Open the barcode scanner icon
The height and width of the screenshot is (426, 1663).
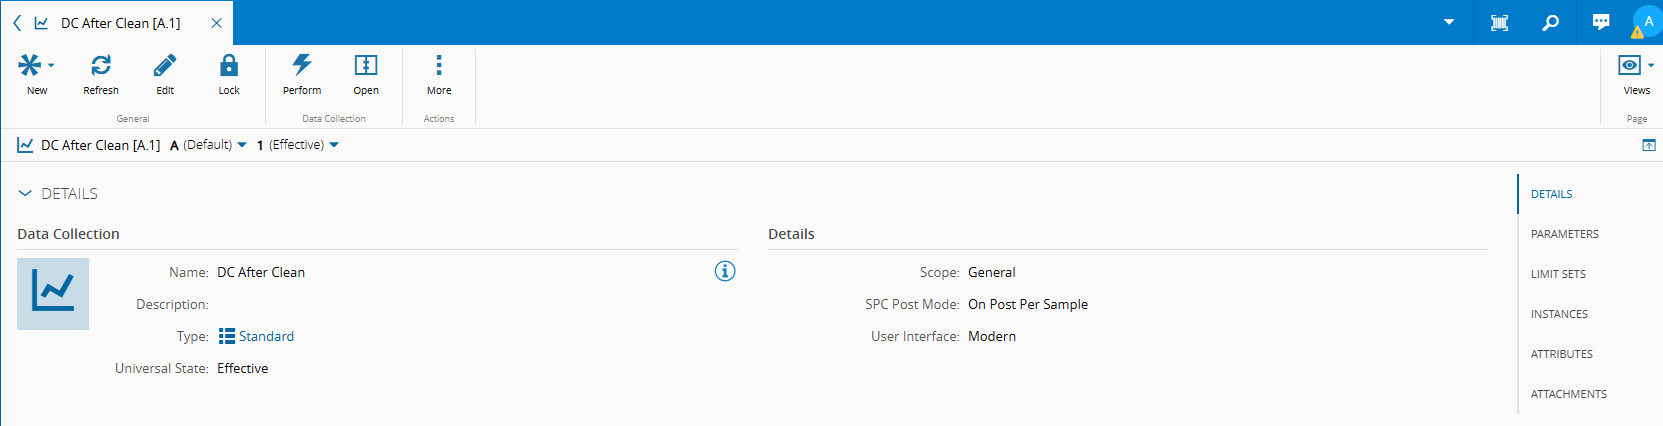[1499, 22]
